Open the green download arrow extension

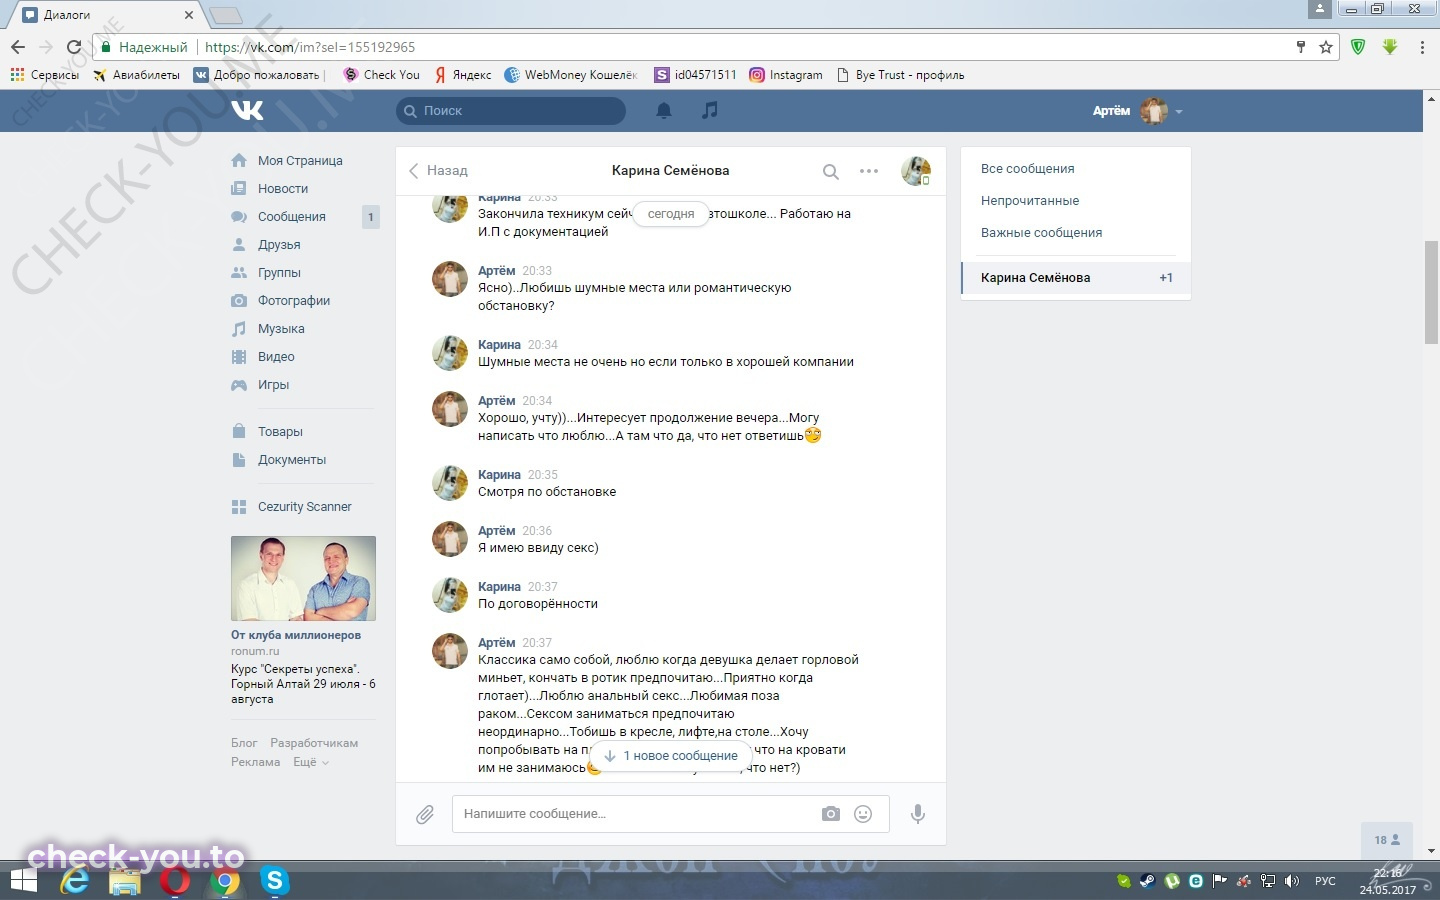[x=1390, y=47]
